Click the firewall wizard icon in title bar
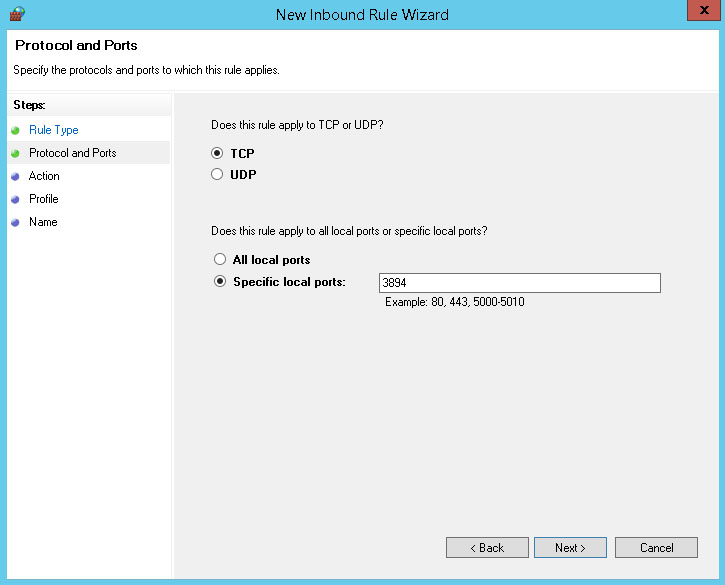 click(17, 14)
